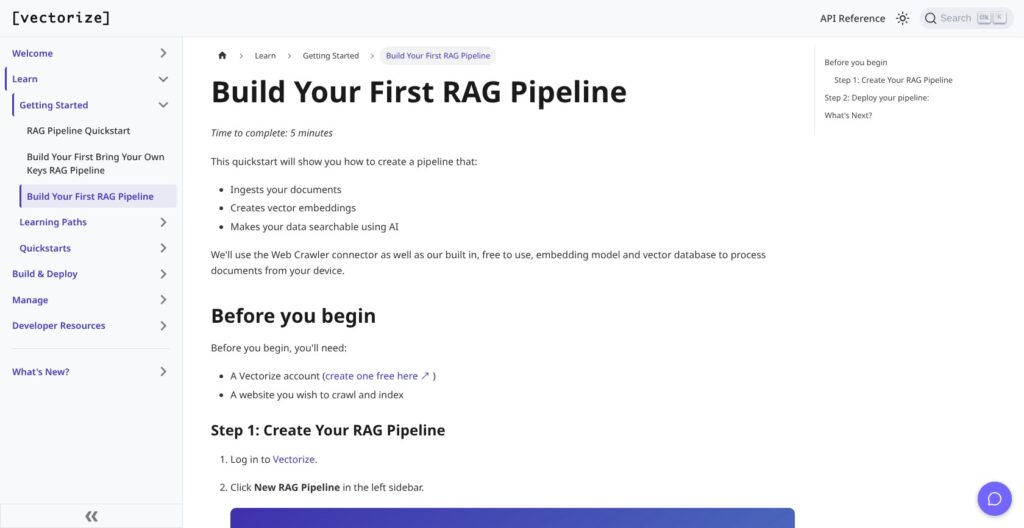Image resolution: width=1024 pixels, height=528 pixels.
Task: Click the Time to complete: 5 minutes text
Action: tap(272, 133)
